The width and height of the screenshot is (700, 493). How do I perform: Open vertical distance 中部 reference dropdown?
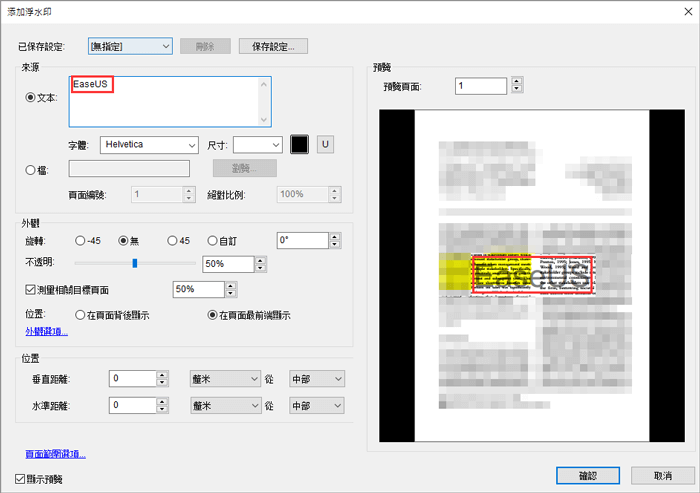tap(317, 379)
